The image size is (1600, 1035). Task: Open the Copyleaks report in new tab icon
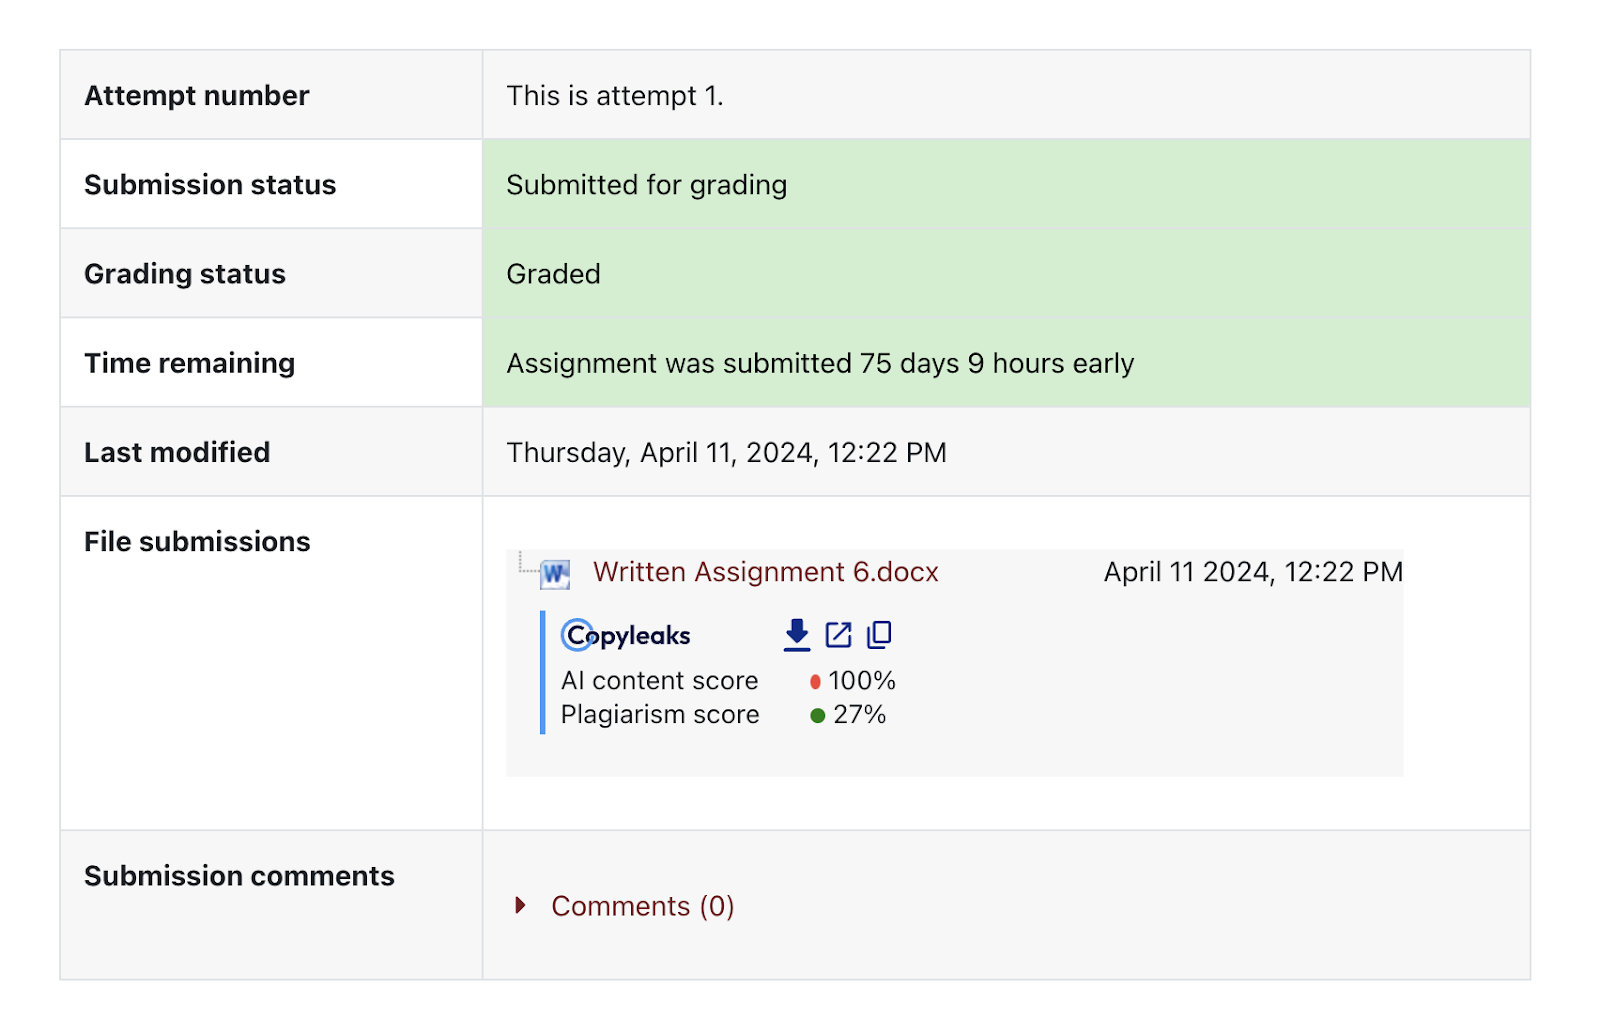coord(838,633)
